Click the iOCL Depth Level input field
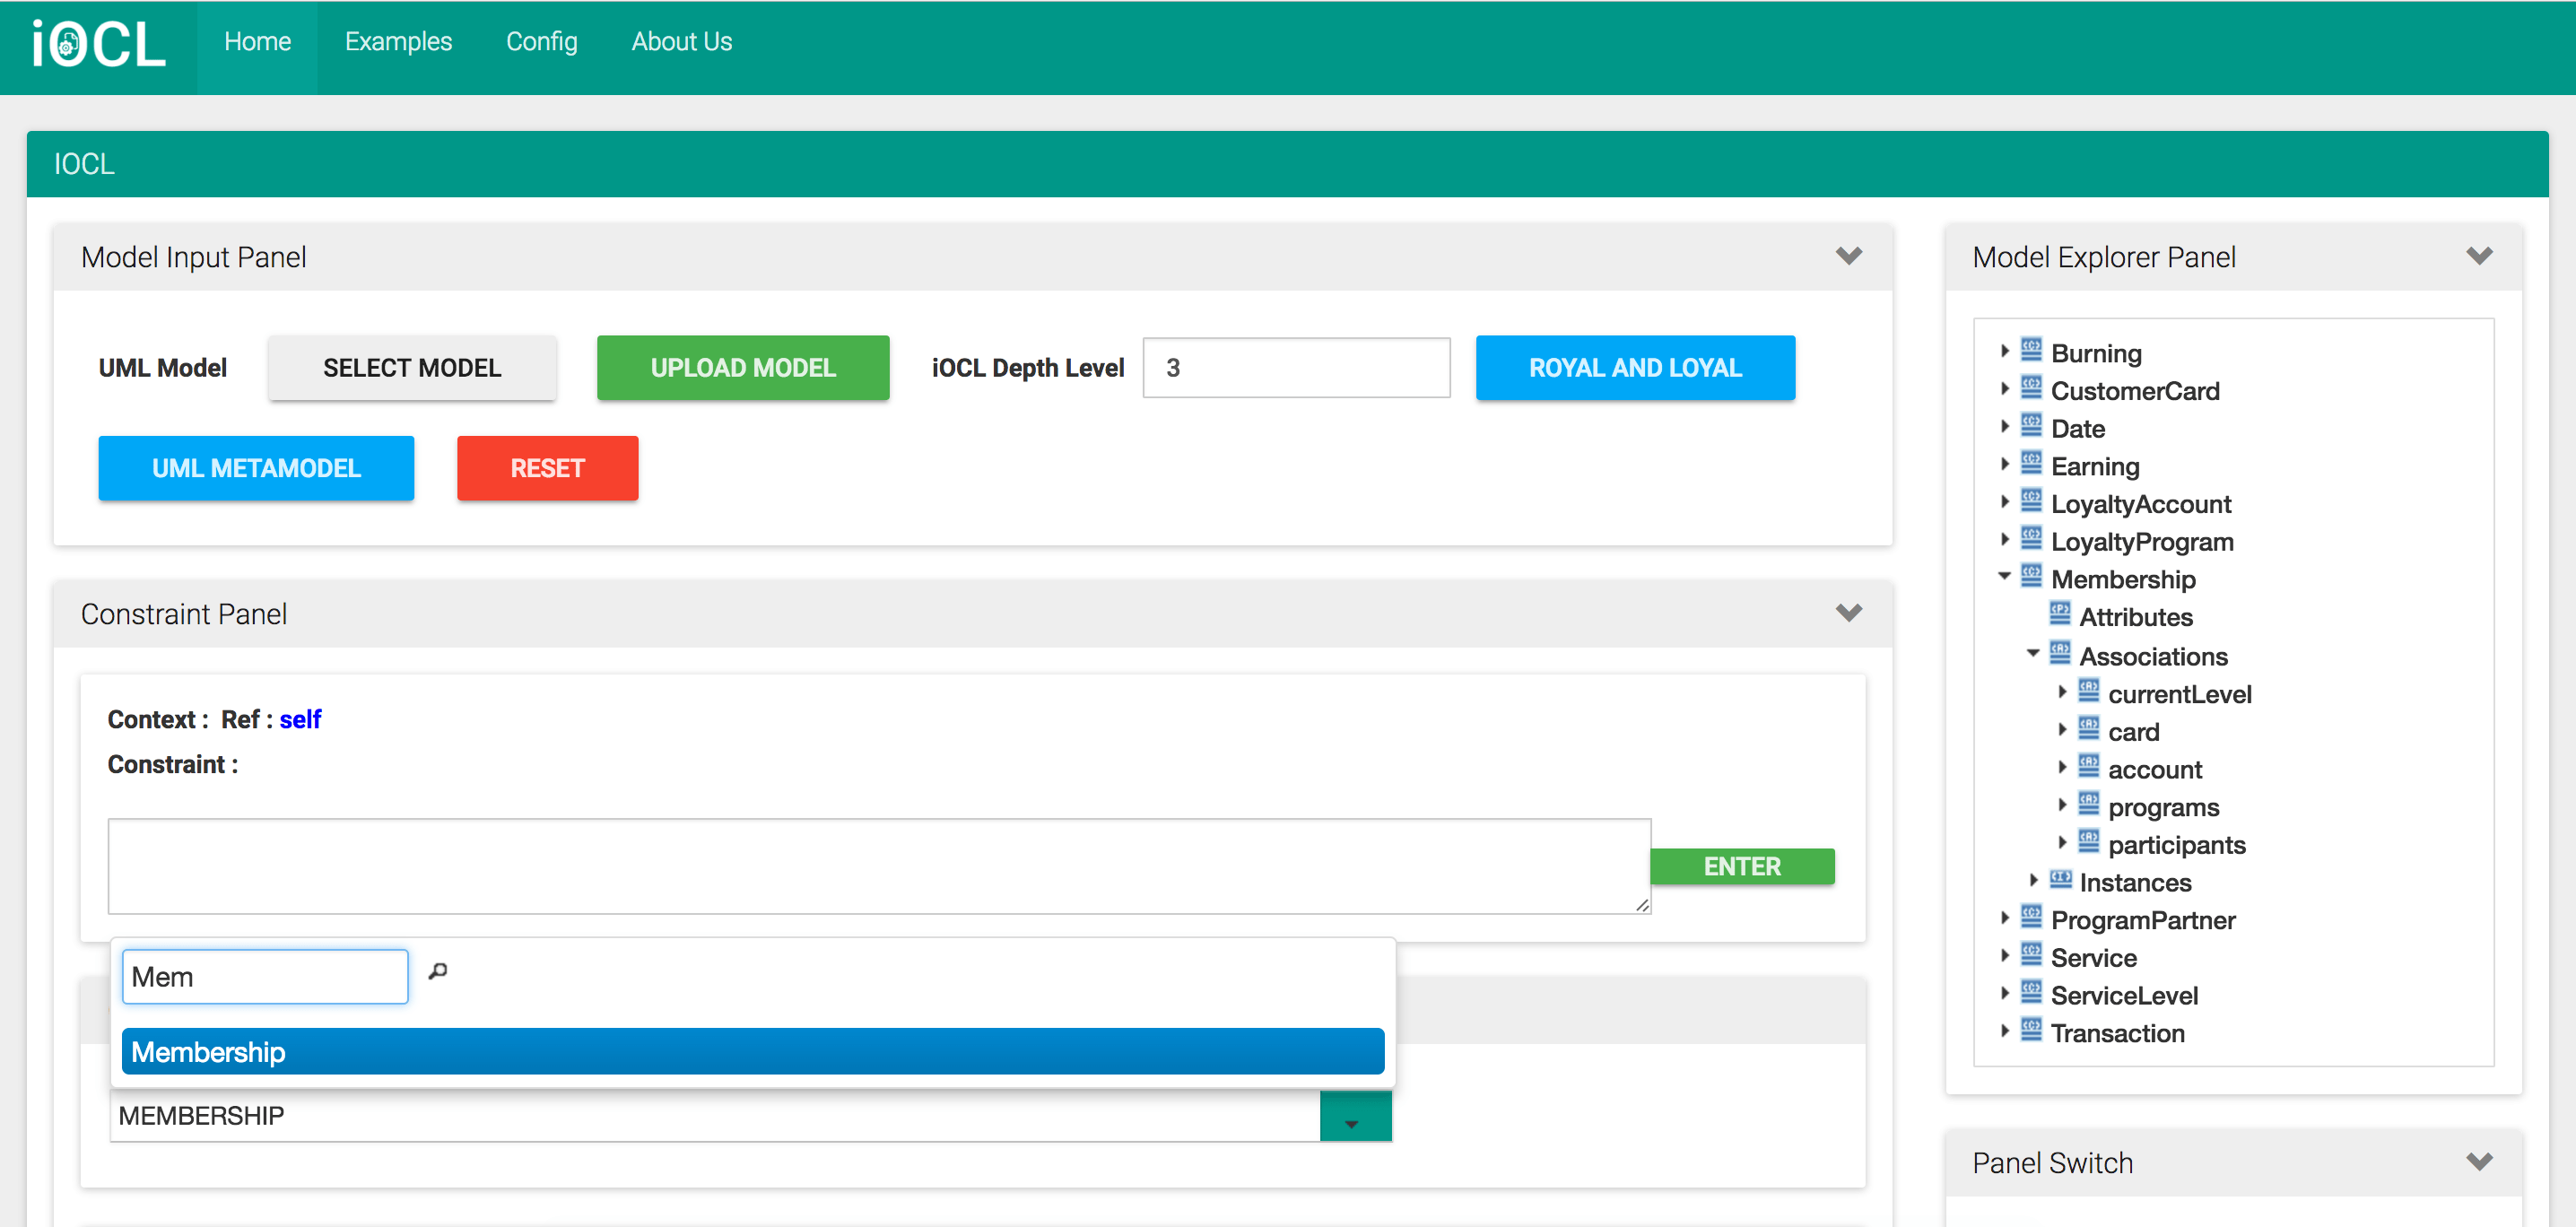Image resolution: width=2576 pixels, height=1227 pixels. tap(1295, 368)
